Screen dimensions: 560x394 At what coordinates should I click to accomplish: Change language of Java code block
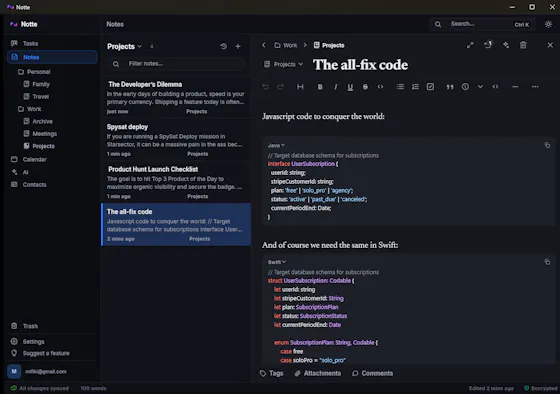click(276, 145)
